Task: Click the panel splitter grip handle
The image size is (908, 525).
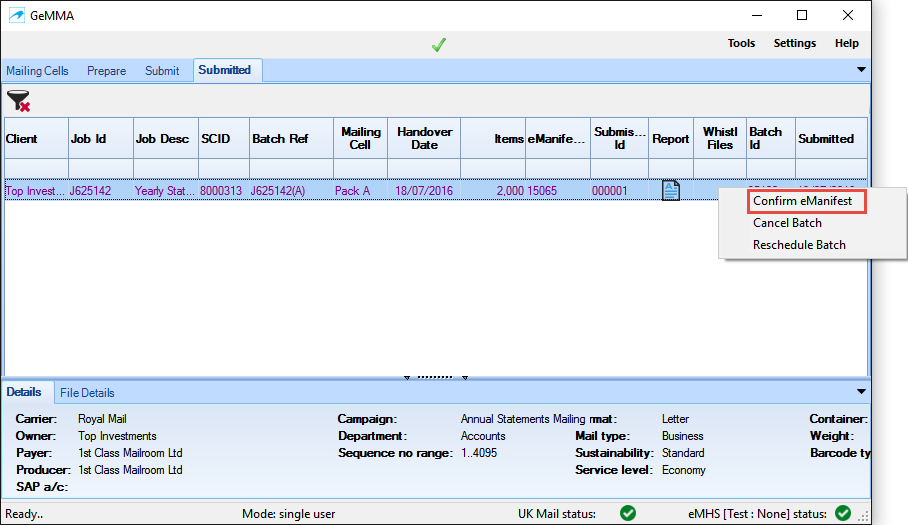Action: point(435,377)
